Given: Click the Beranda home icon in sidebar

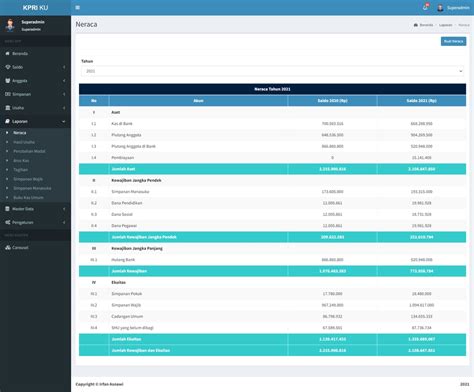Looking at the screenshot, I should (7, 53).
